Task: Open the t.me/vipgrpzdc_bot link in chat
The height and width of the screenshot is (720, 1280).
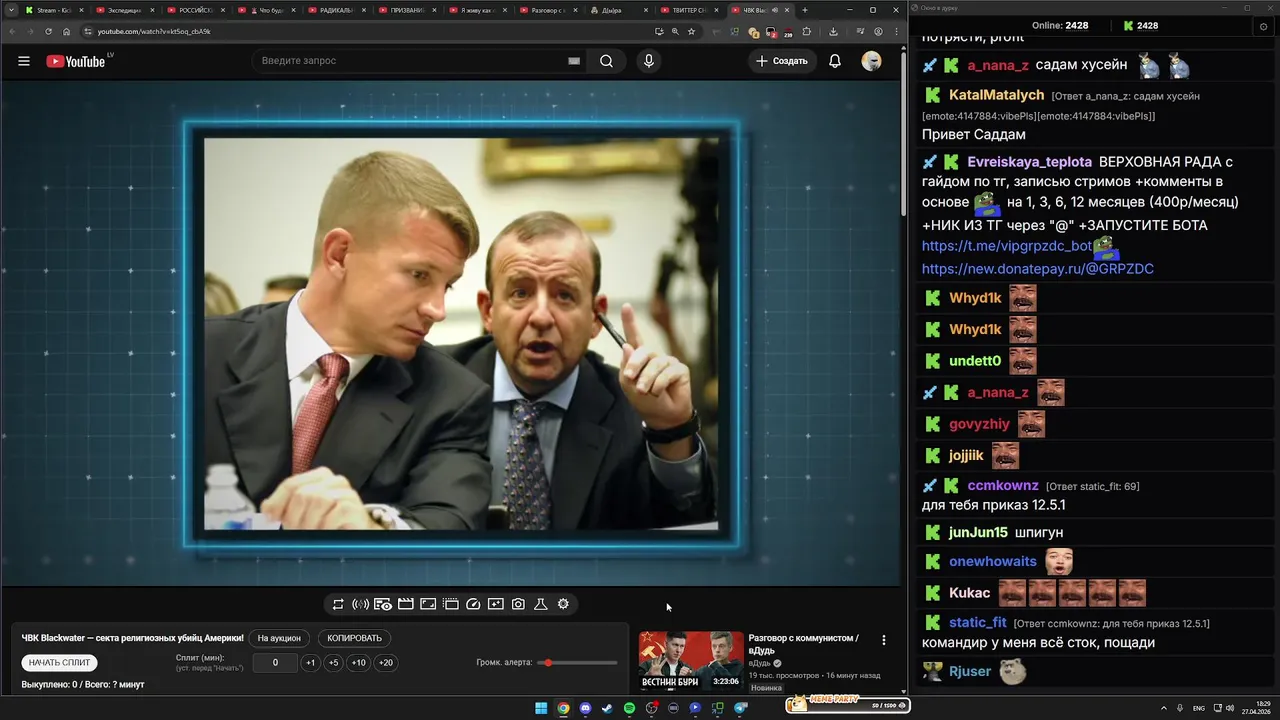Action: coord(1007,246)
